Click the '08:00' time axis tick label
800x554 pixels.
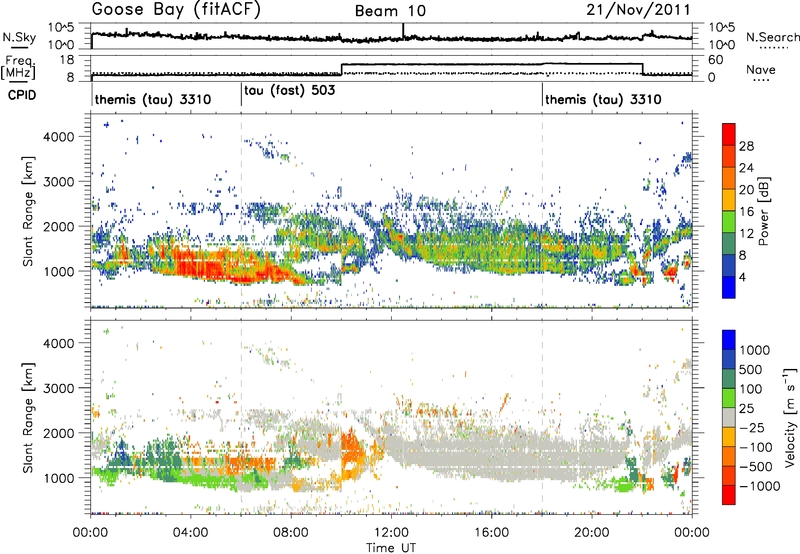(291, 533)
